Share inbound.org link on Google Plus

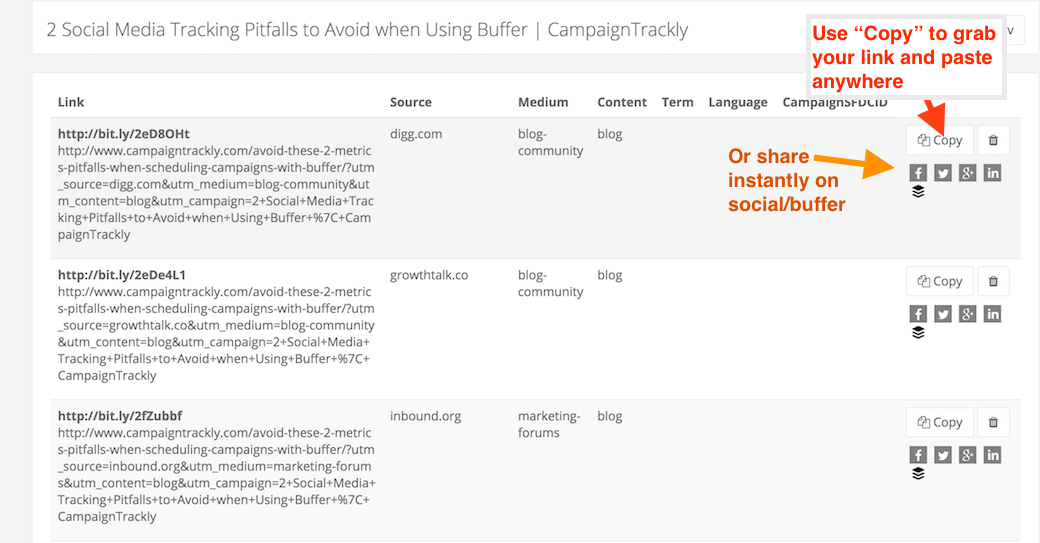pos(968,455)
